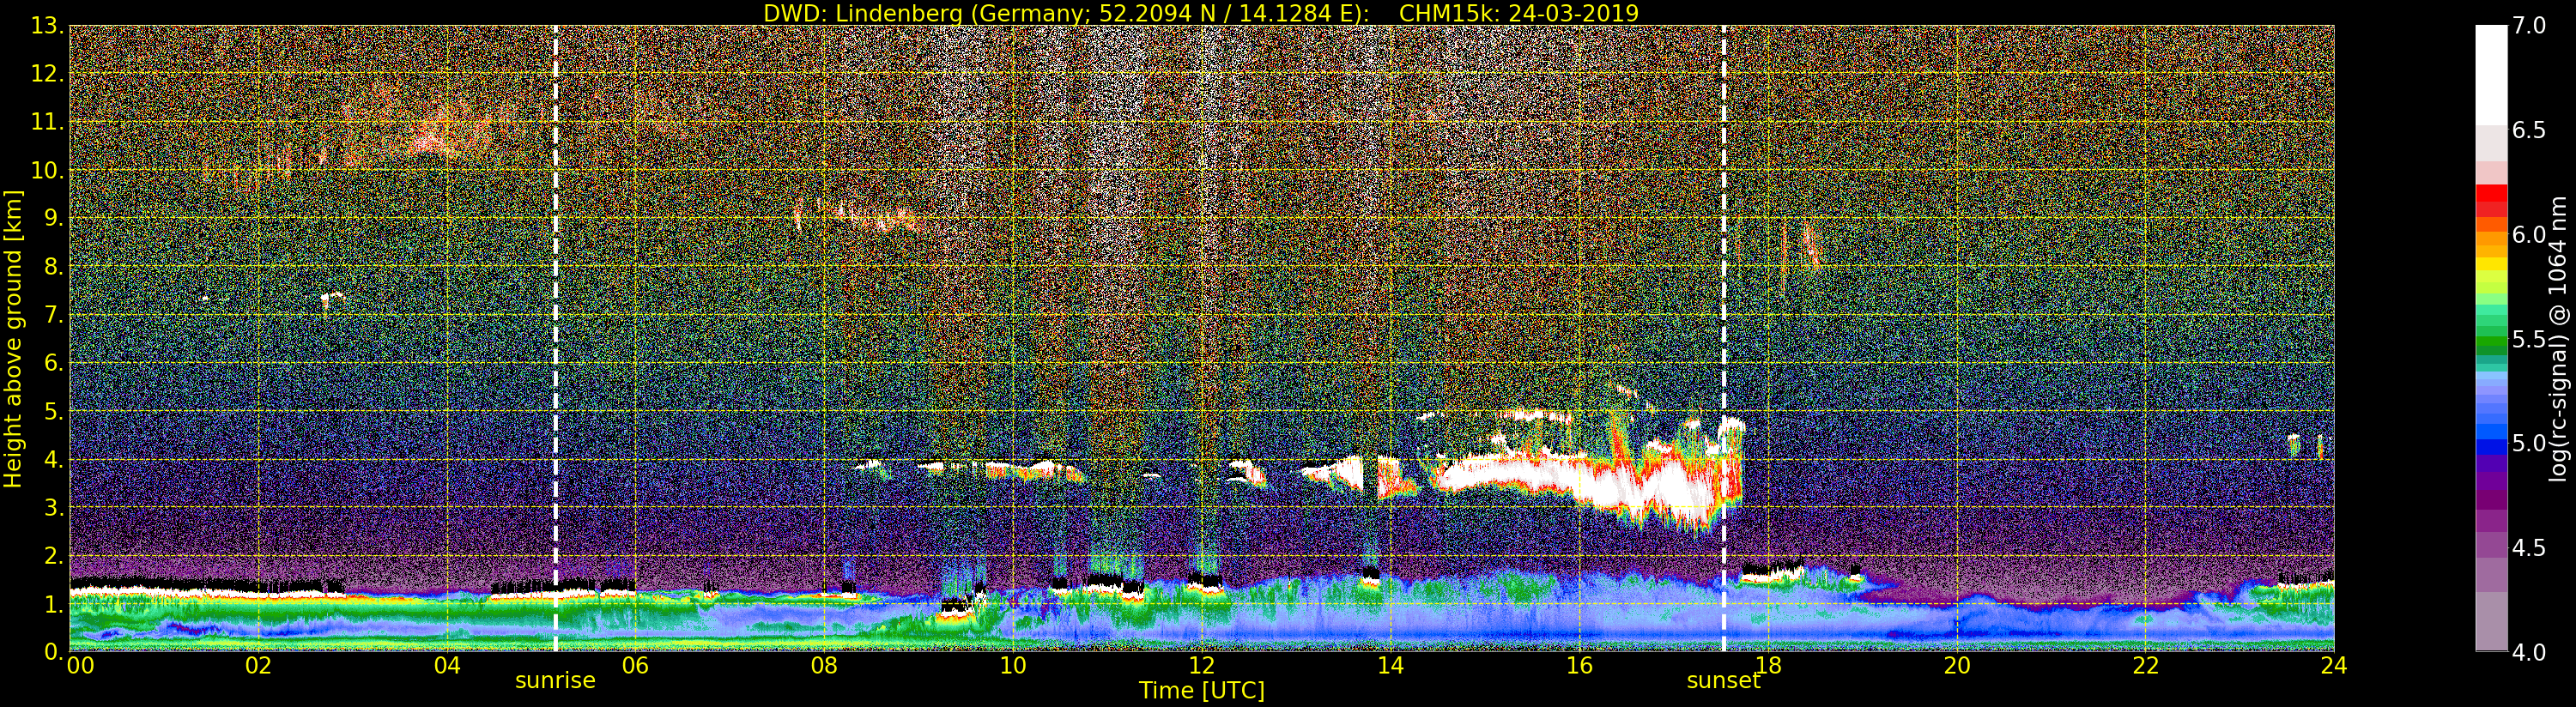Screen dimensions: 2576x707
Task: Click the colorbar tick value '5.5'
Action: coord(2529,339)
